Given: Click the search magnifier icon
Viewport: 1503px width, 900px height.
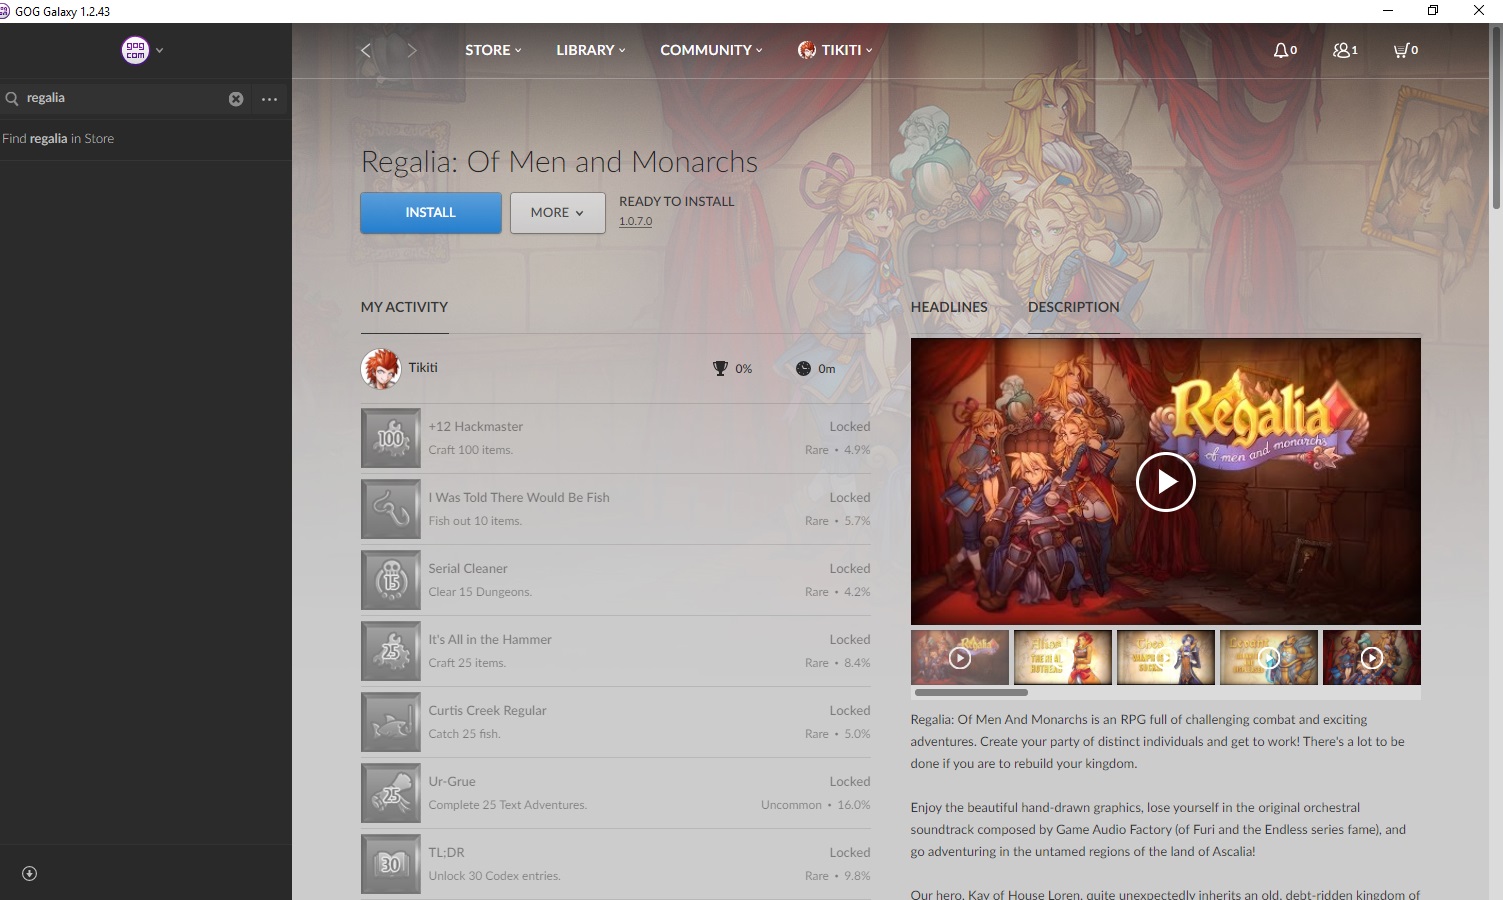Looking at the screenshot, I should [x=12, y=99].
